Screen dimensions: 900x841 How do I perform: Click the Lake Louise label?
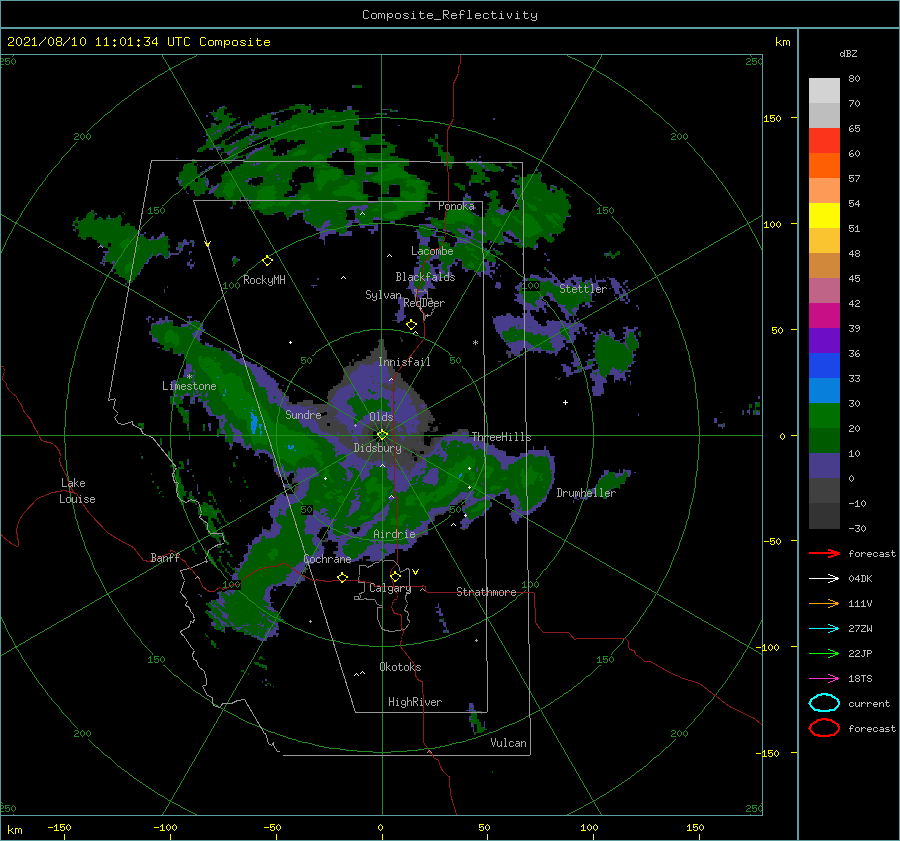pos(77,491)
